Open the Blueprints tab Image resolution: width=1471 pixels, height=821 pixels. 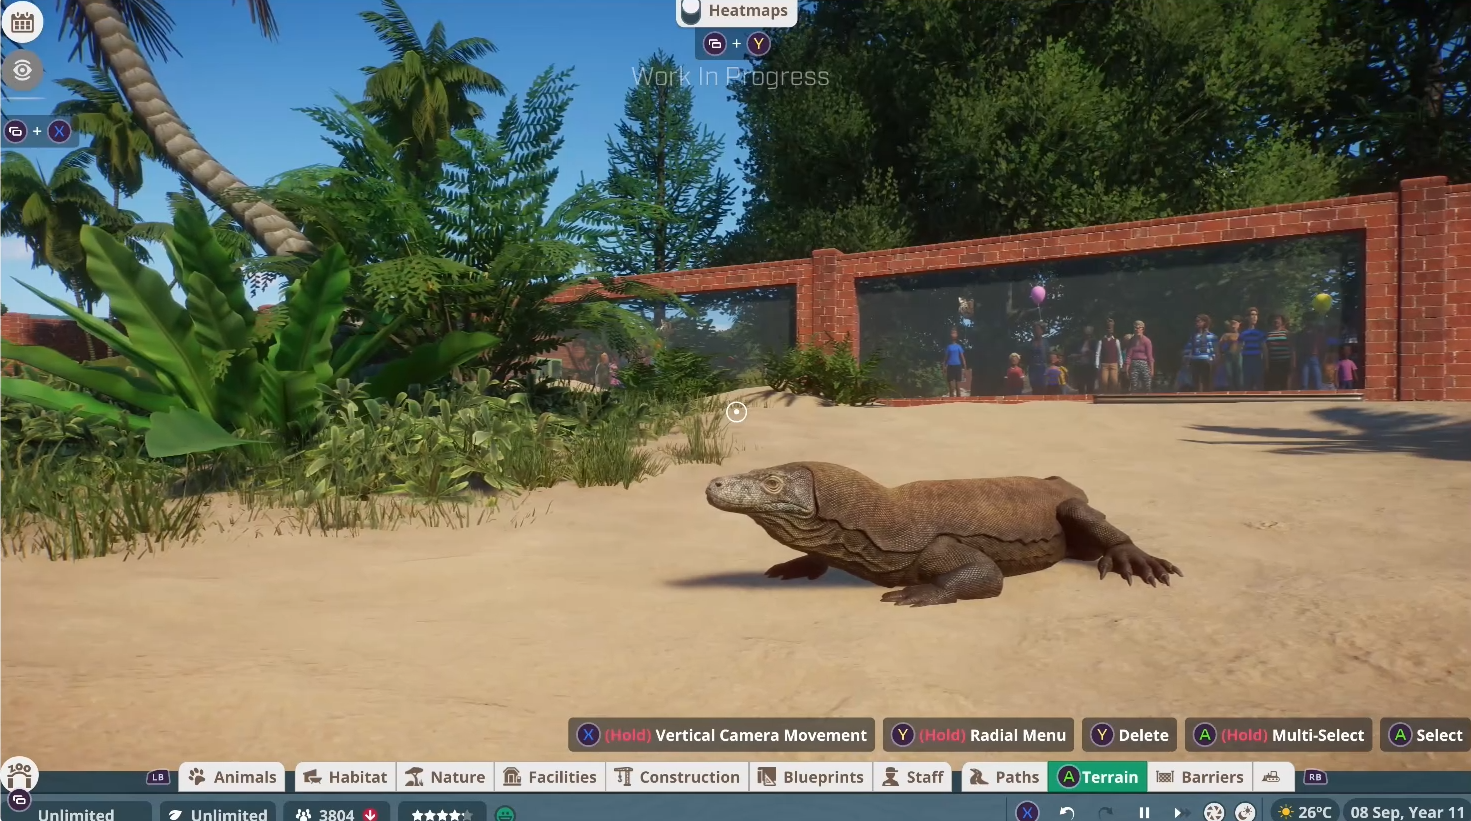810,777
